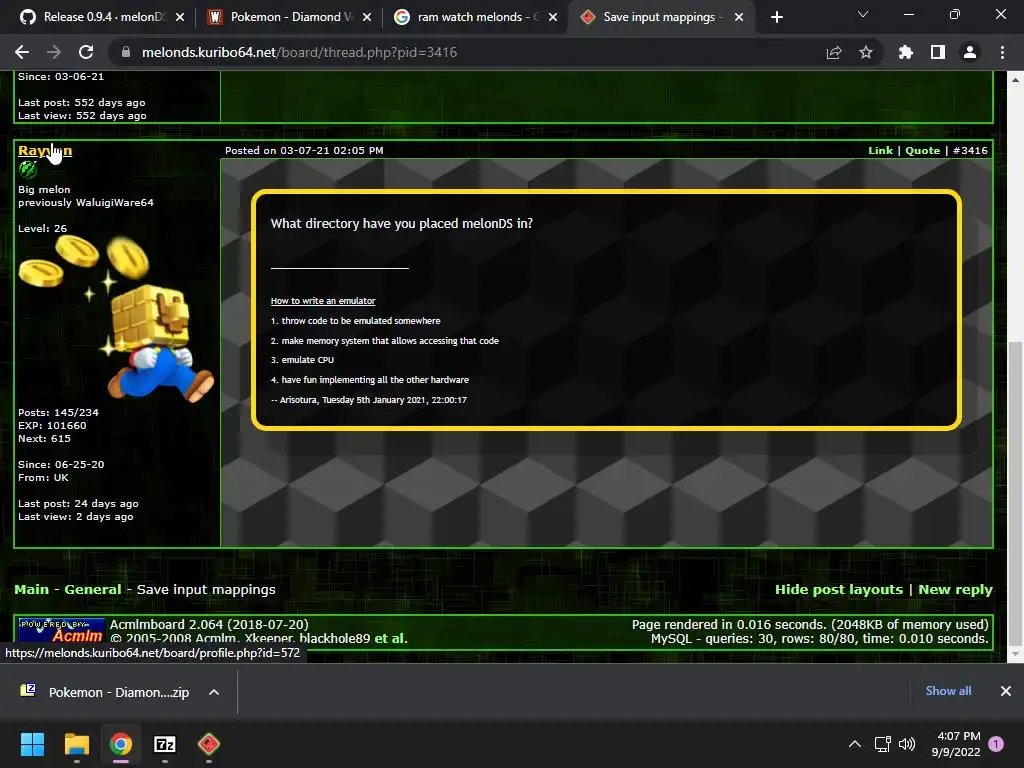Open the network status tray icon

point(883,744)
